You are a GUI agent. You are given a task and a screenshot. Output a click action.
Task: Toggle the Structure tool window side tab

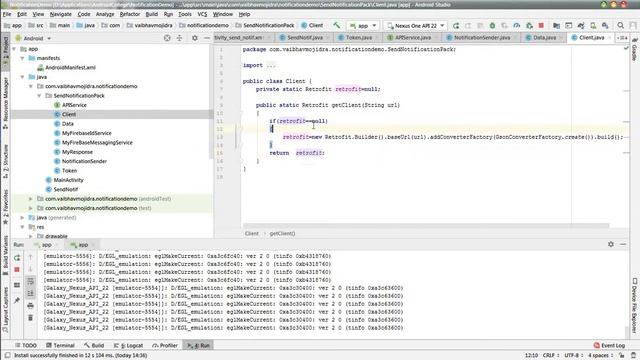pyautogui.click(x=5, y=162)
